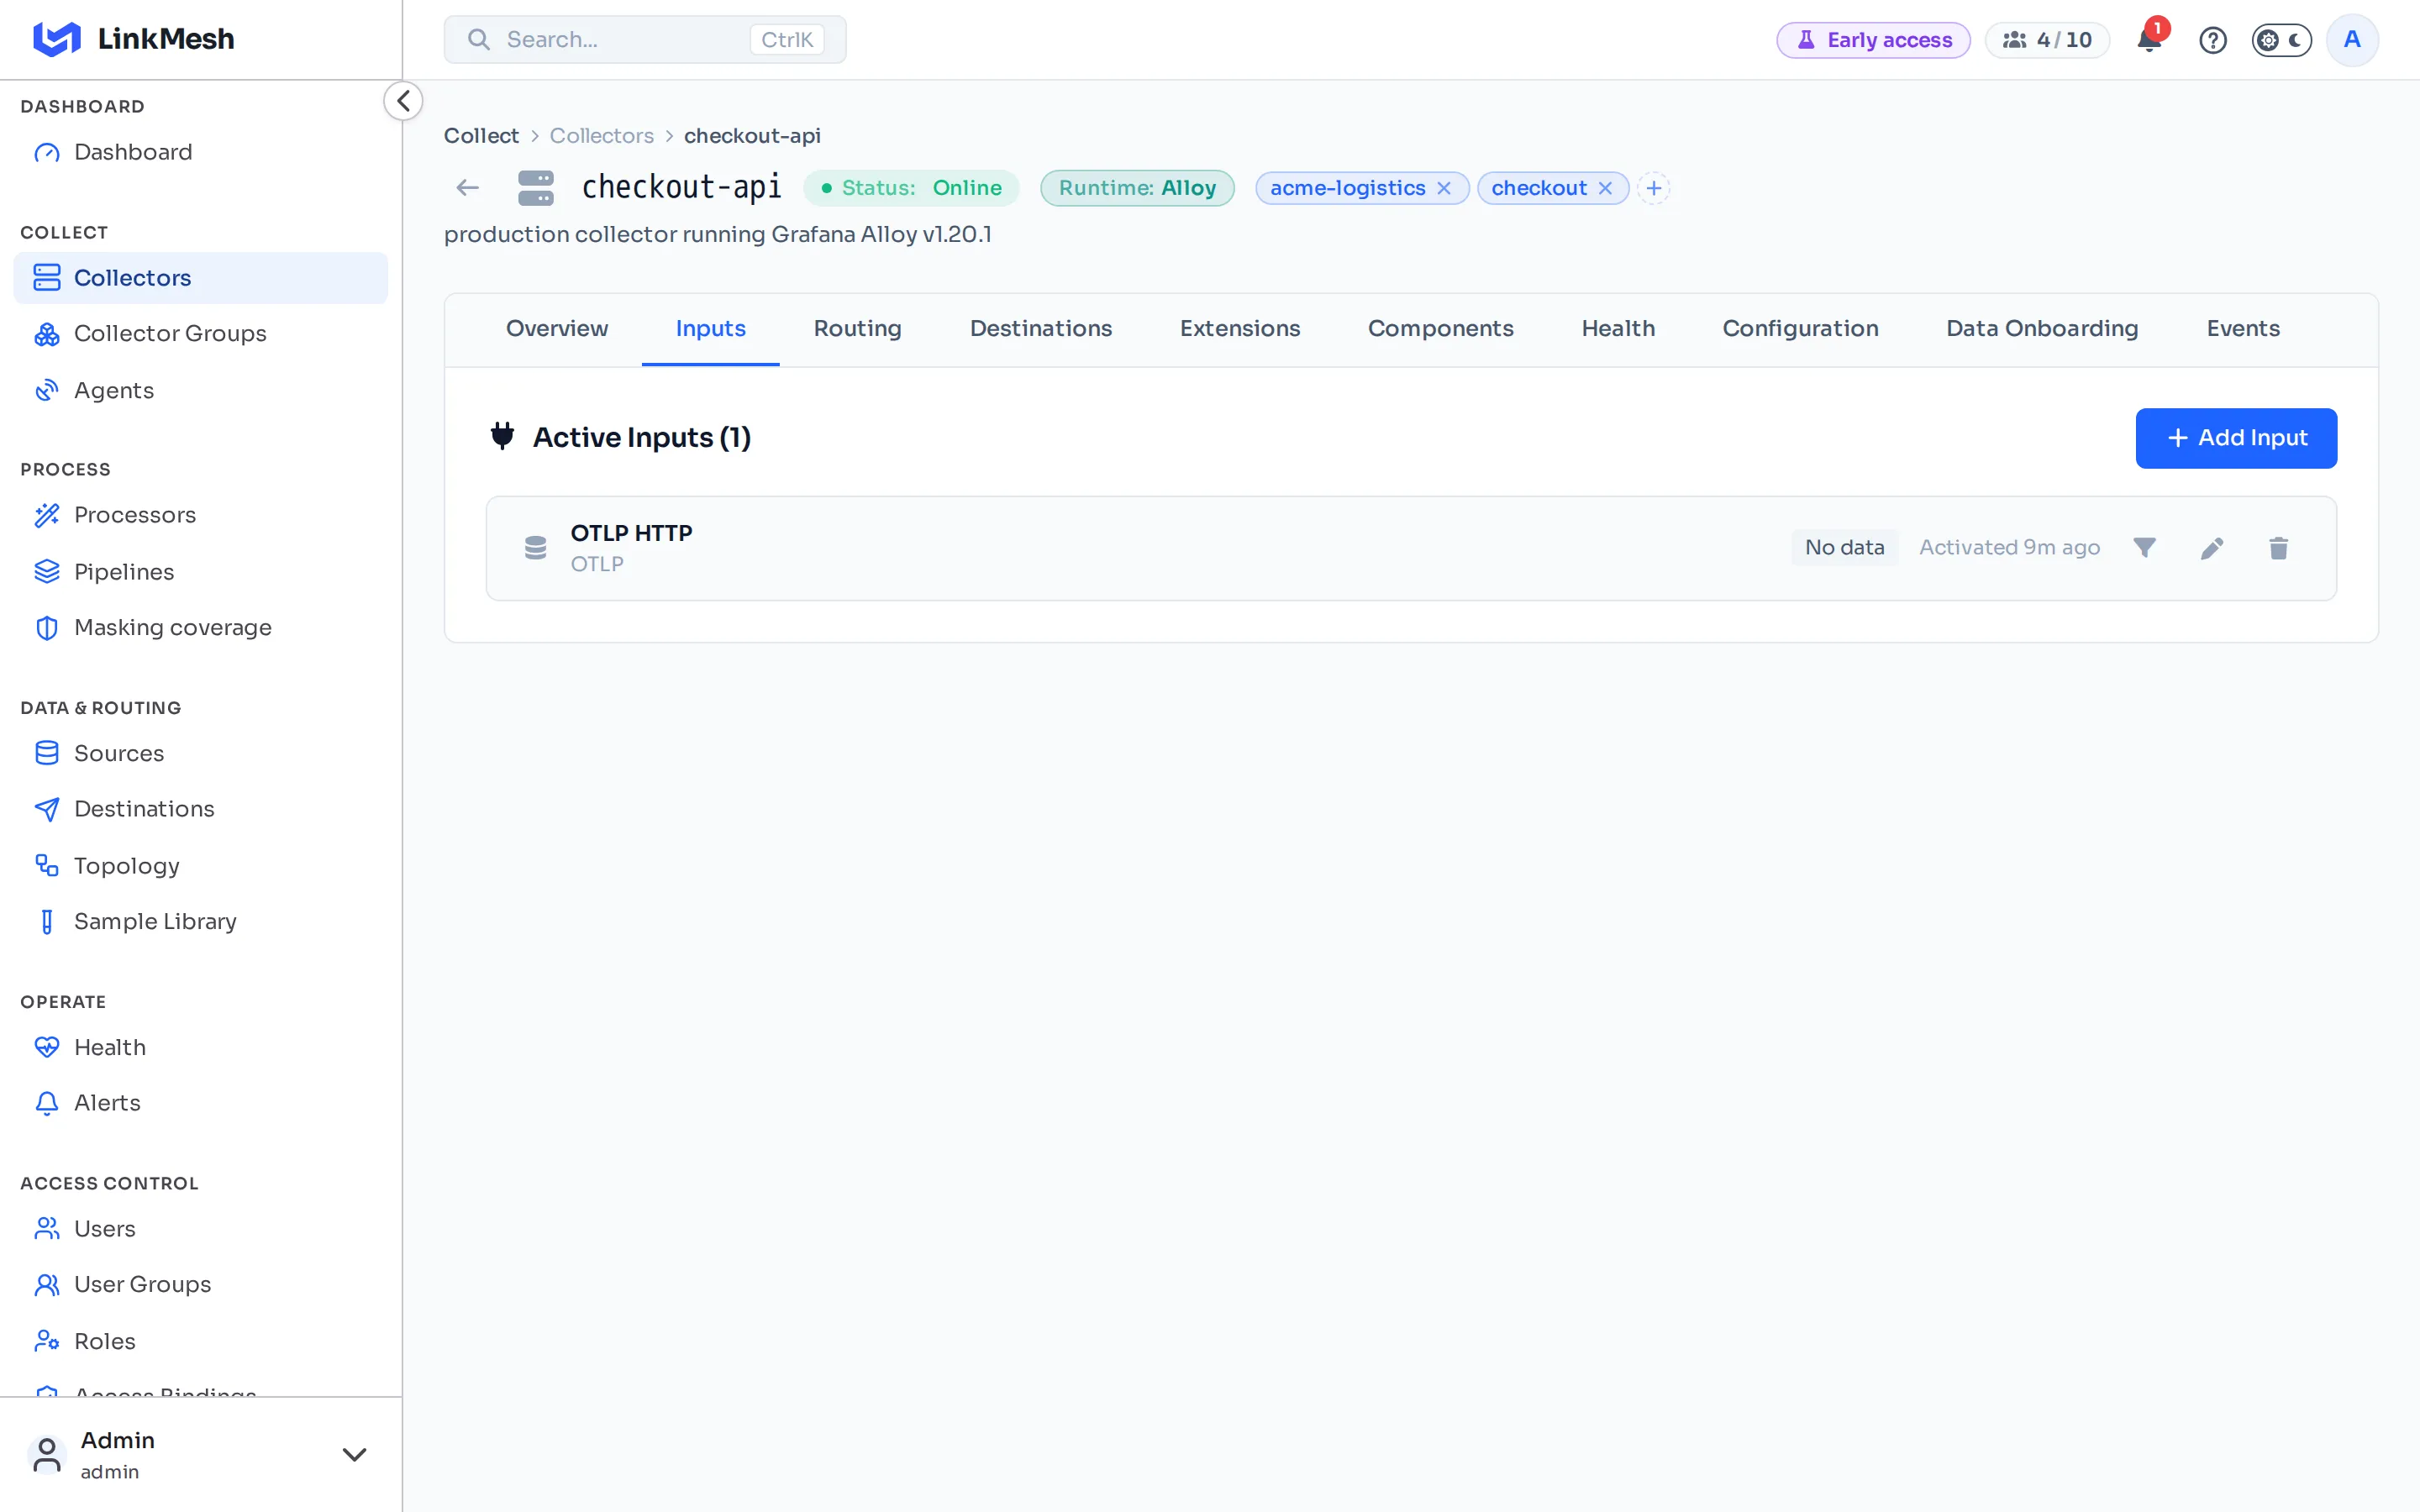The image size is (2420, 1512).
Task: Open Collectors breadcrumb link
Action: (601, 135)
